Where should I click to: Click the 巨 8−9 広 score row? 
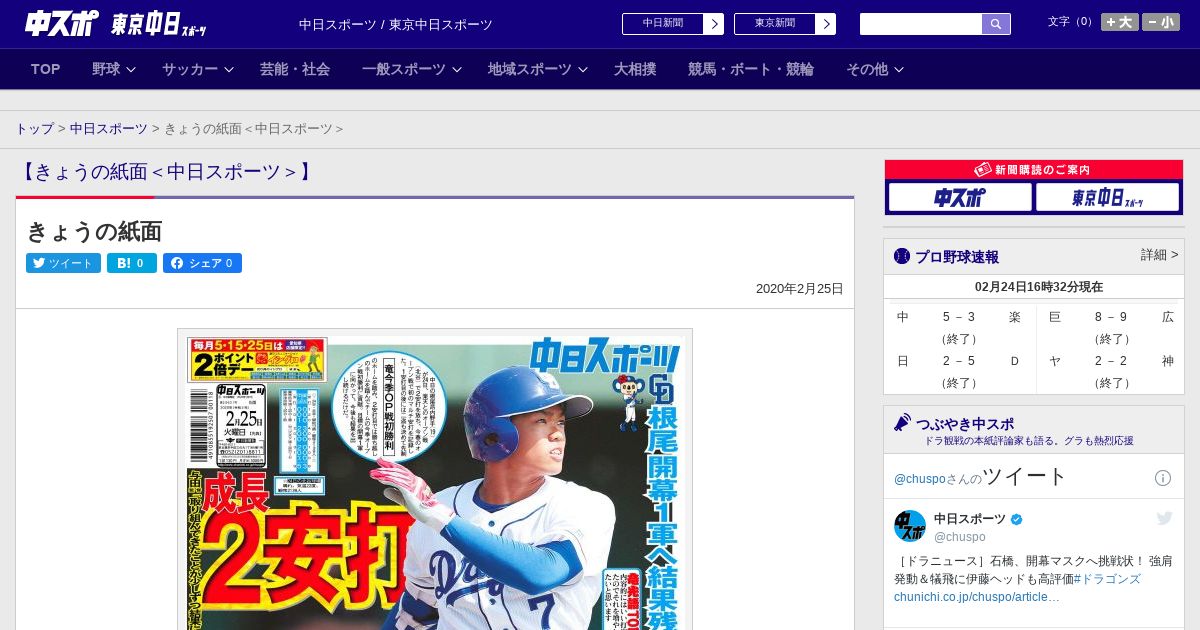pyautogui.click(x=1110, y=317)
